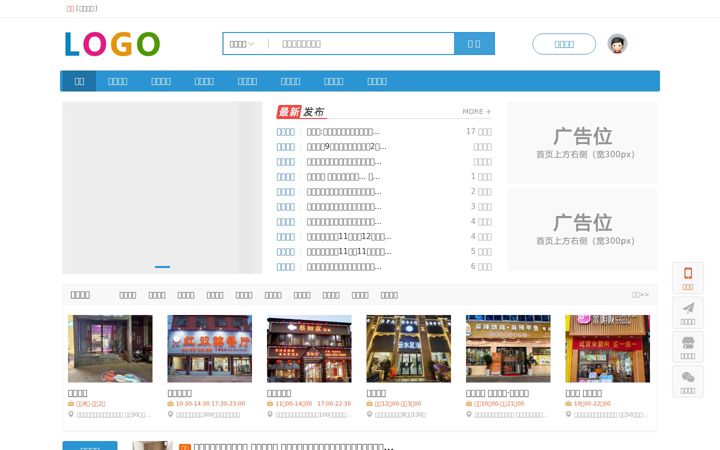Click the shop hours text 10:30-14:30 17:30-23:00
The height and width of the screenshot is (450, 720).
click(x=210, y=404)
